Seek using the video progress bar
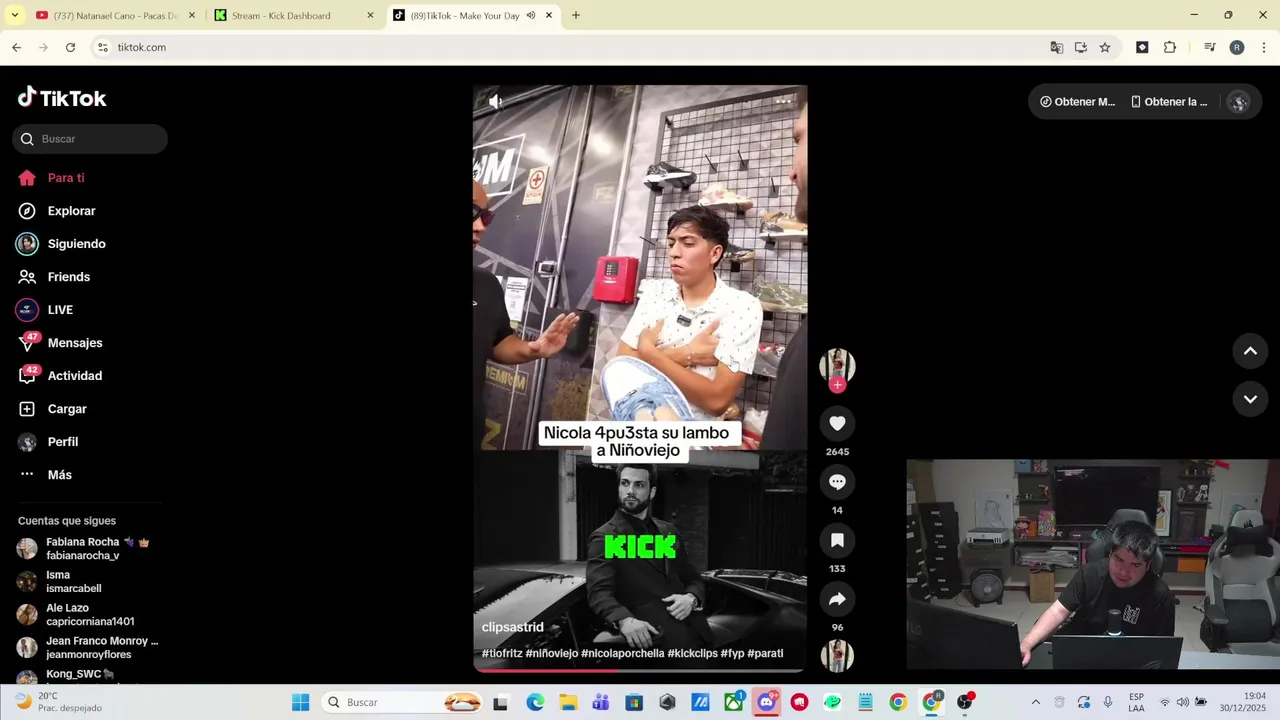Viewport: 1280px width, 720px height. 640,670
